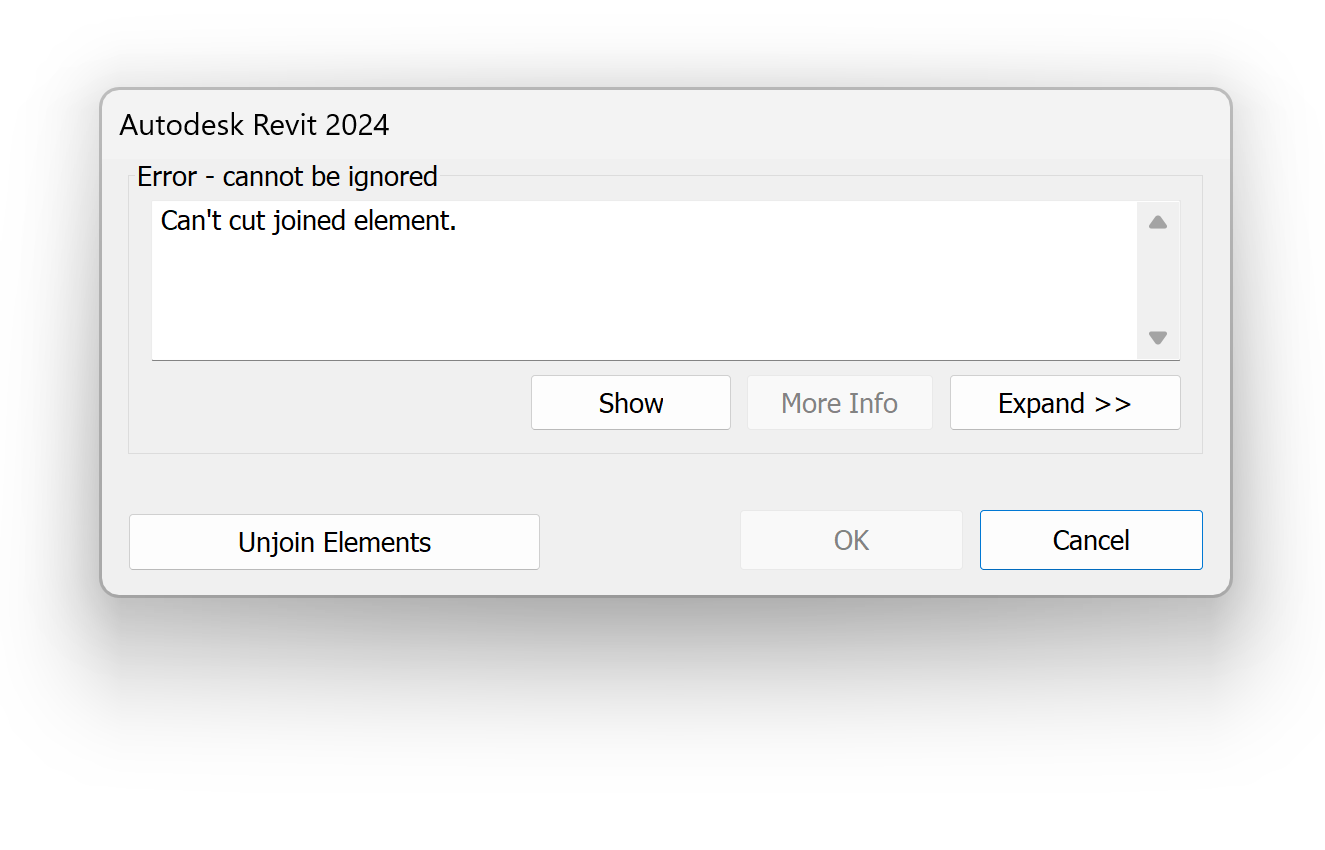The image size is (1325, 850).
Task: Click the double chevron on the Expand button
Action: [1113, 403]
